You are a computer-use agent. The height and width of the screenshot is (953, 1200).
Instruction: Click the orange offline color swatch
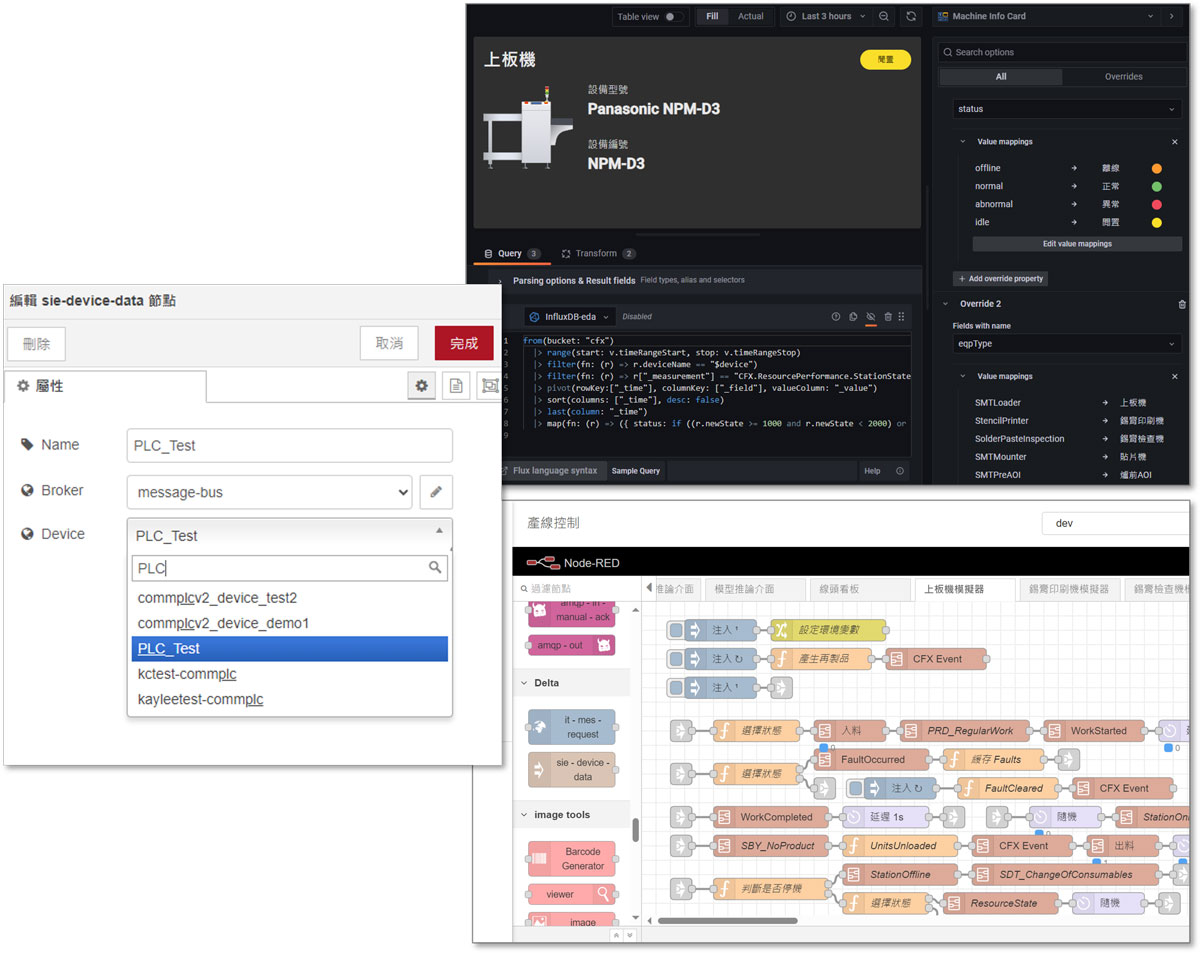(x=1156, y=169)
